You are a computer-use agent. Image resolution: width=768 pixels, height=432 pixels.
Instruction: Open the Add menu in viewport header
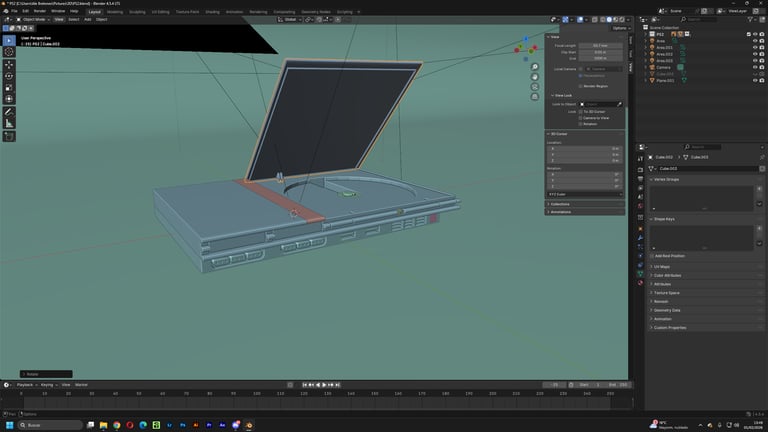88,20
